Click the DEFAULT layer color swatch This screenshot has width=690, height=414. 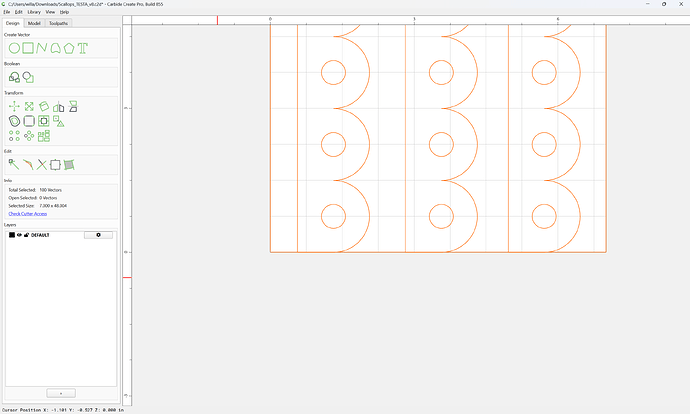tap(12, 235)
